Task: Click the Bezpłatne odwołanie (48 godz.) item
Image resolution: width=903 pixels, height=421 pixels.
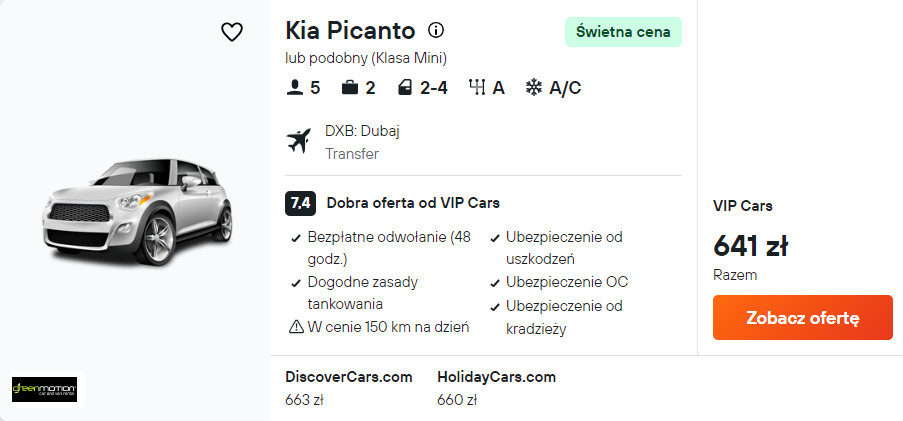Action: tap(382, 248)
